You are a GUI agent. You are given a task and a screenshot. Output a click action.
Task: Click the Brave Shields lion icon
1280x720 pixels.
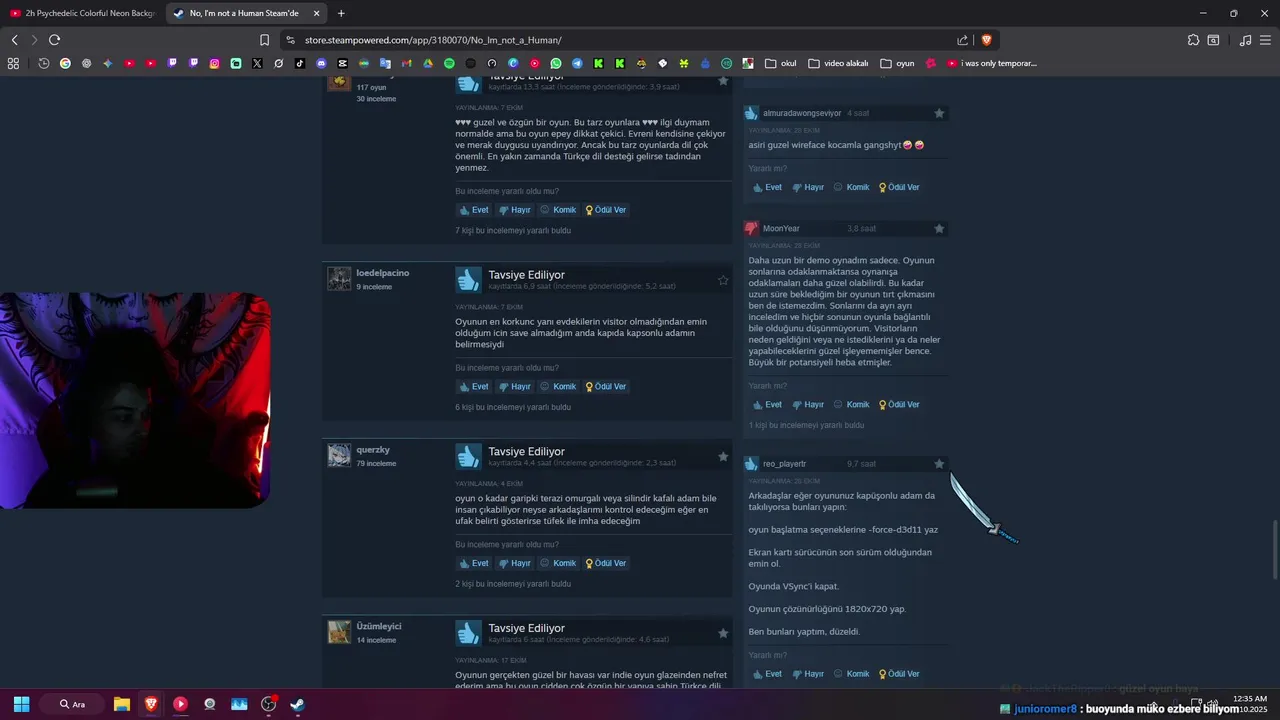tap(986, 40)
